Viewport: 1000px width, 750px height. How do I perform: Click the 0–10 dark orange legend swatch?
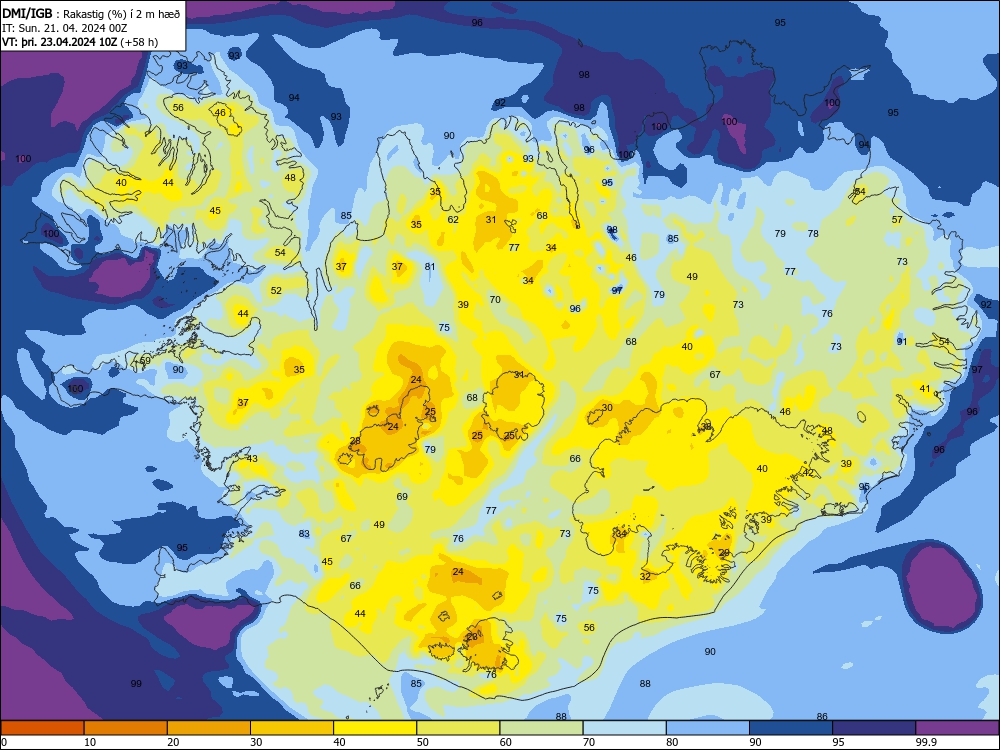(x=42, y=728)
